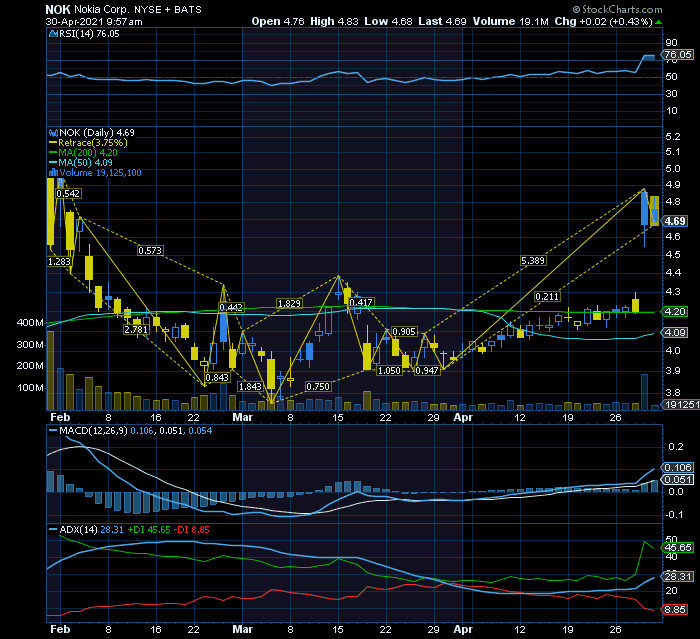Click the 0.051 MACD signal axis tag
This screenshot has height=639, width=700.
678,480
